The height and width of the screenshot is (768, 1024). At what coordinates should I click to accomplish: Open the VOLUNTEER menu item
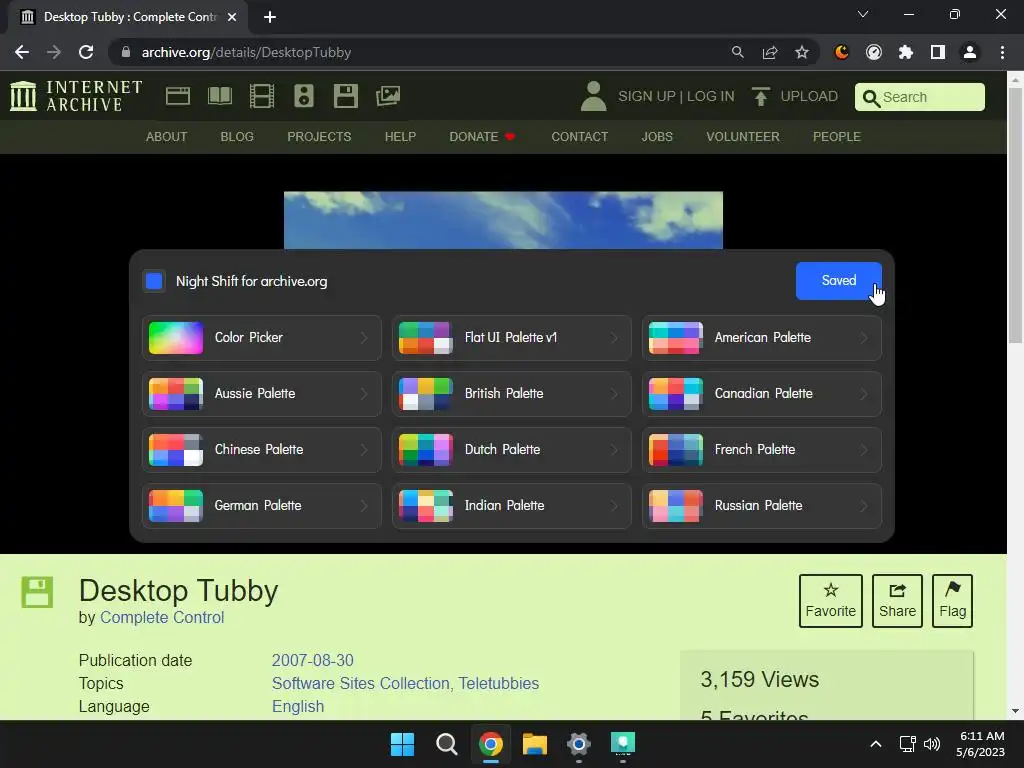743,136
